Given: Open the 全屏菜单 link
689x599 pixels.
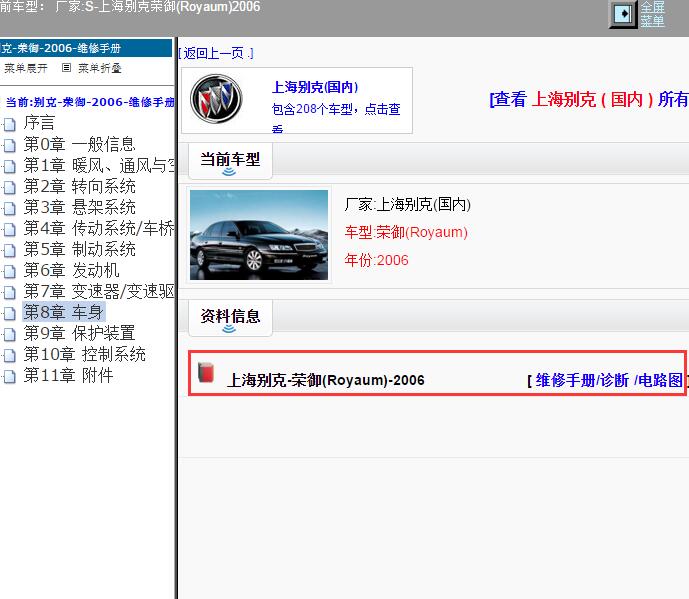Looking at the screenshot, I should click(x=653, y=14).
